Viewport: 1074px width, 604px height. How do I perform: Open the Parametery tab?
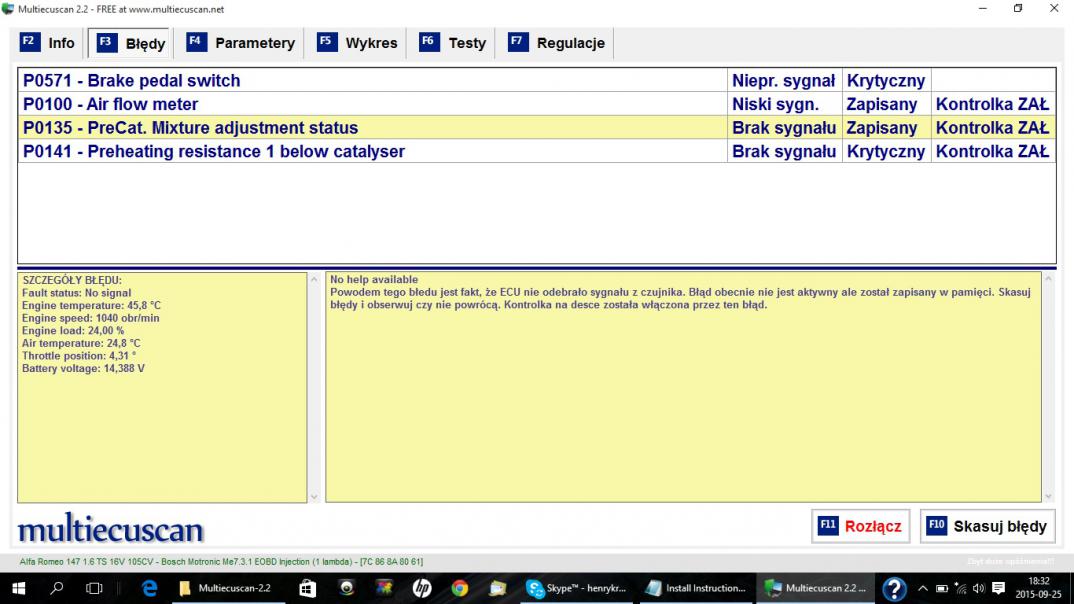pyautogui.click(x=240, y=43)
